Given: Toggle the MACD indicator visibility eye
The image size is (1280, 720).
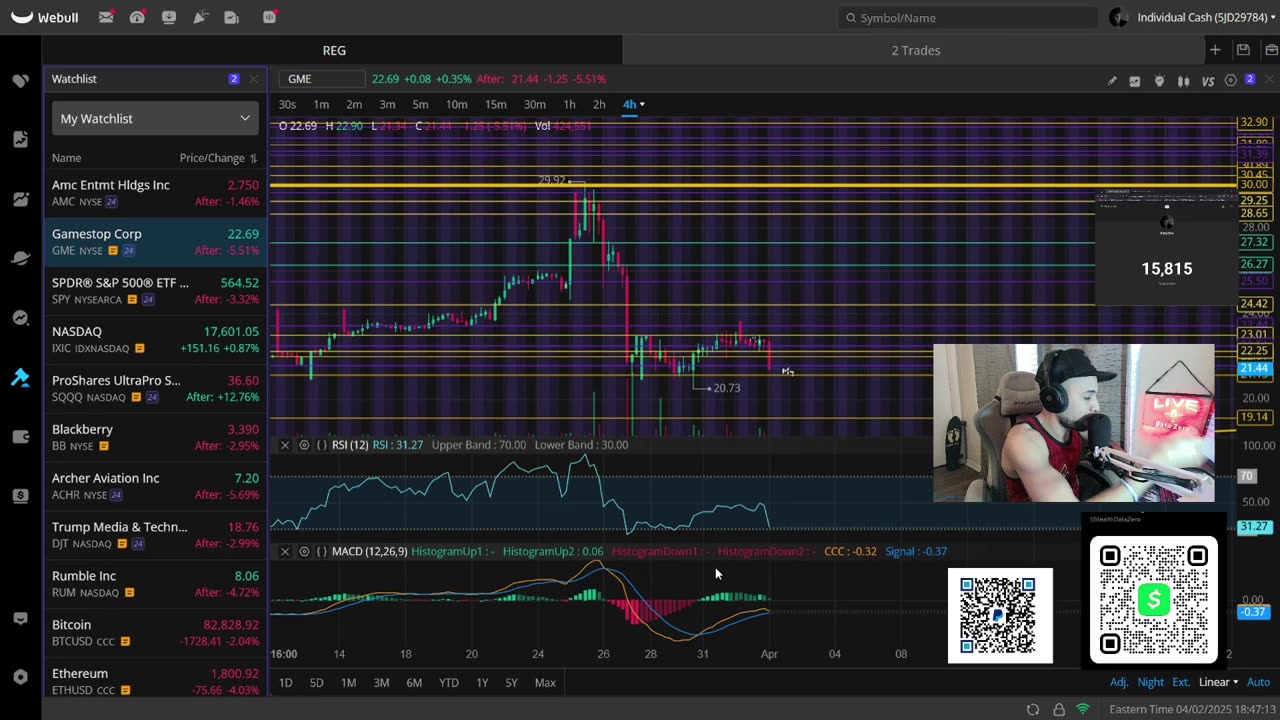Looking at the screenshot, I should (304, 552).
